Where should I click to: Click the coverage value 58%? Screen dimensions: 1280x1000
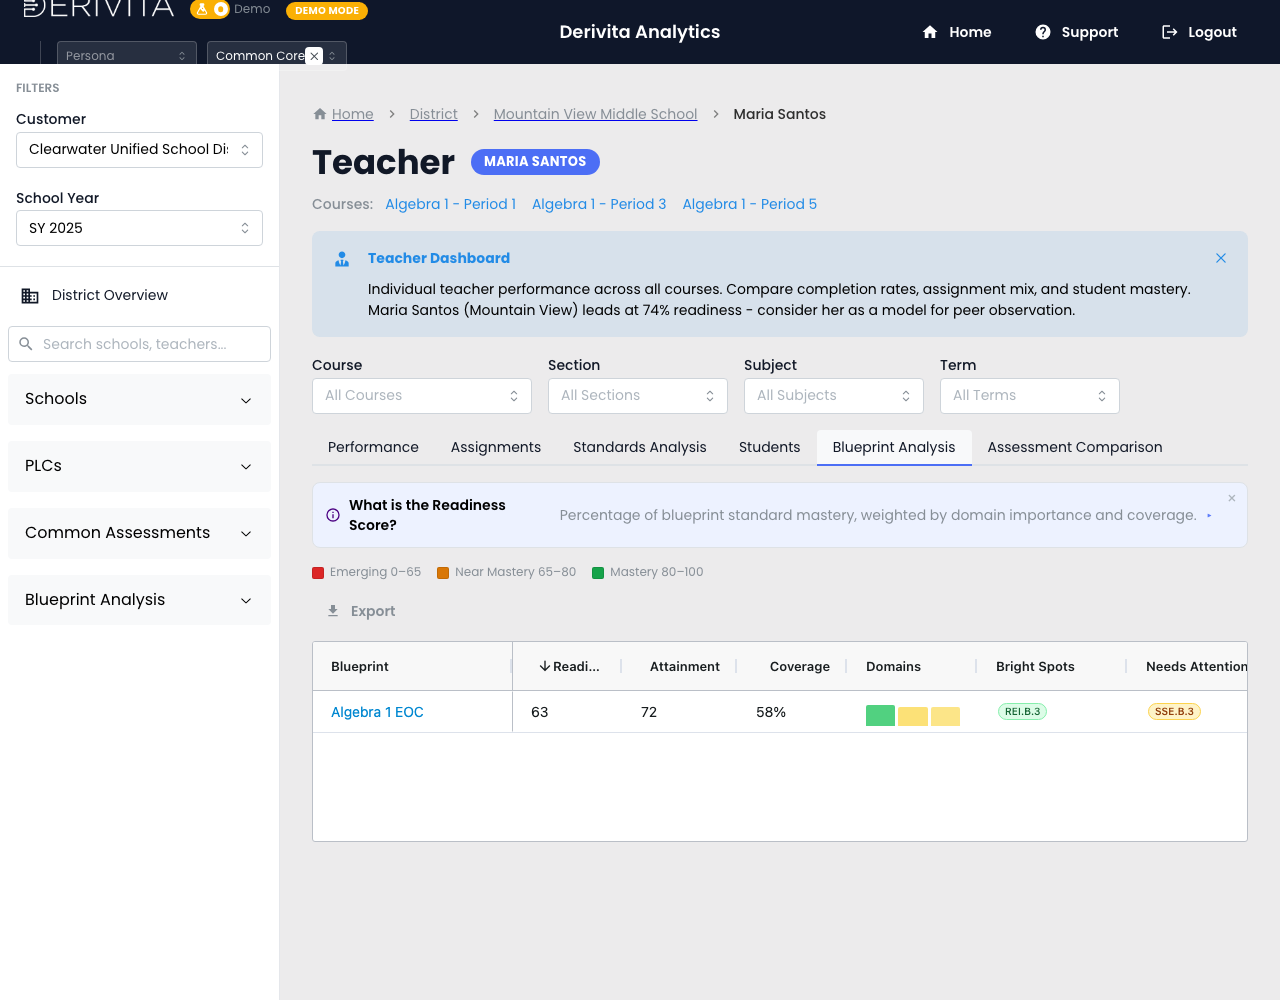tap(771, 712)
